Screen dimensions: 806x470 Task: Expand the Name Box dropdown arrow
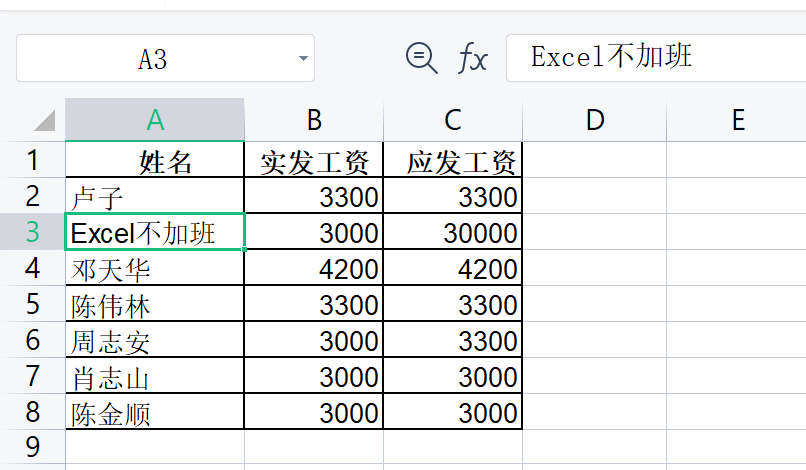tap(303, 58)
